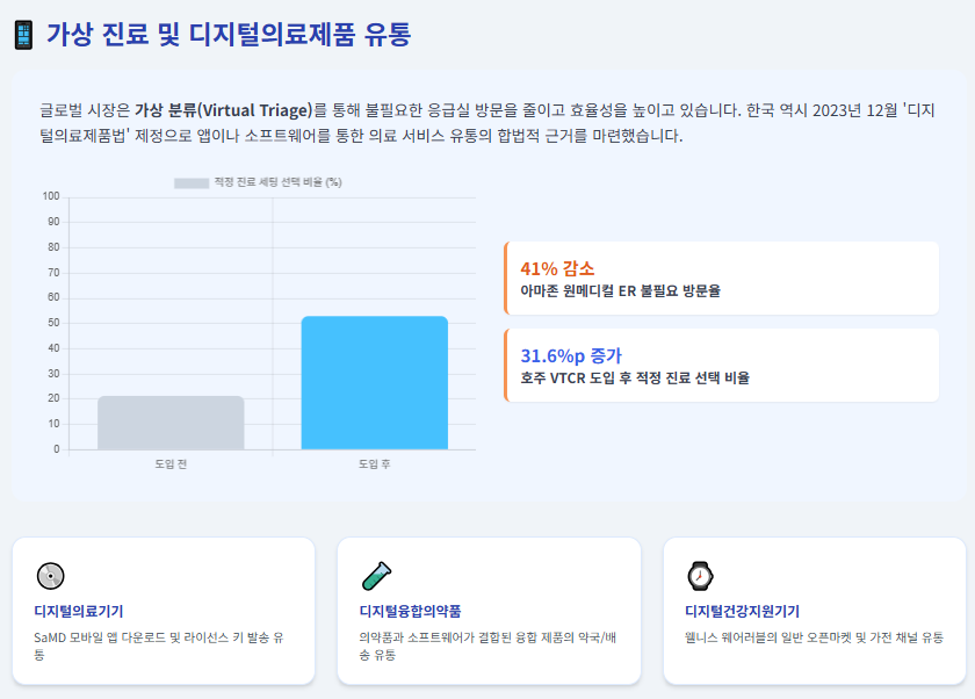Click the 디지털융합의약품 card title
The image size is (975, 699).
[x=410, y=611]
